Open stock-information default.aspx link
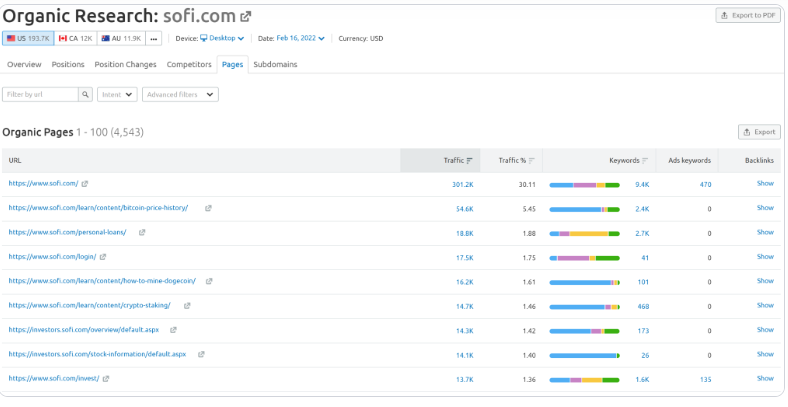This screenshot has width=788, height=407. [x=97, y=354]
